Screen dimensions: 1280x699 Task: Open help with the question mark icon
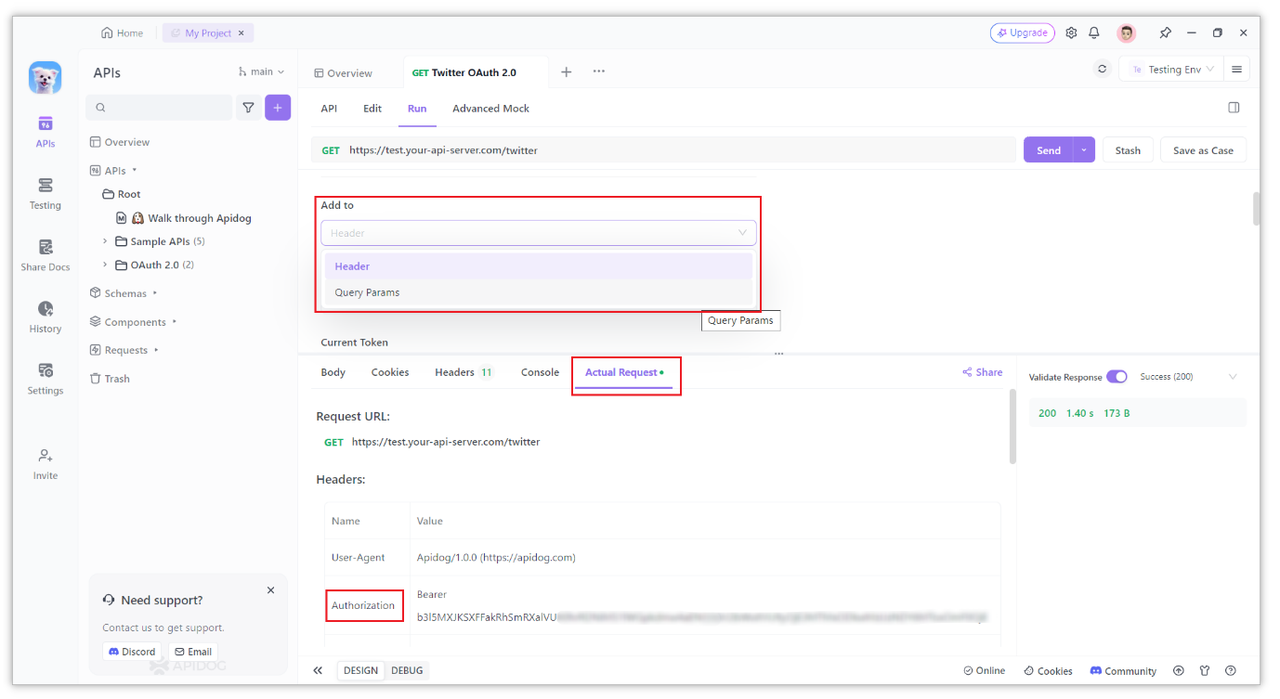pyautogui.click(x=1231, y=671)
